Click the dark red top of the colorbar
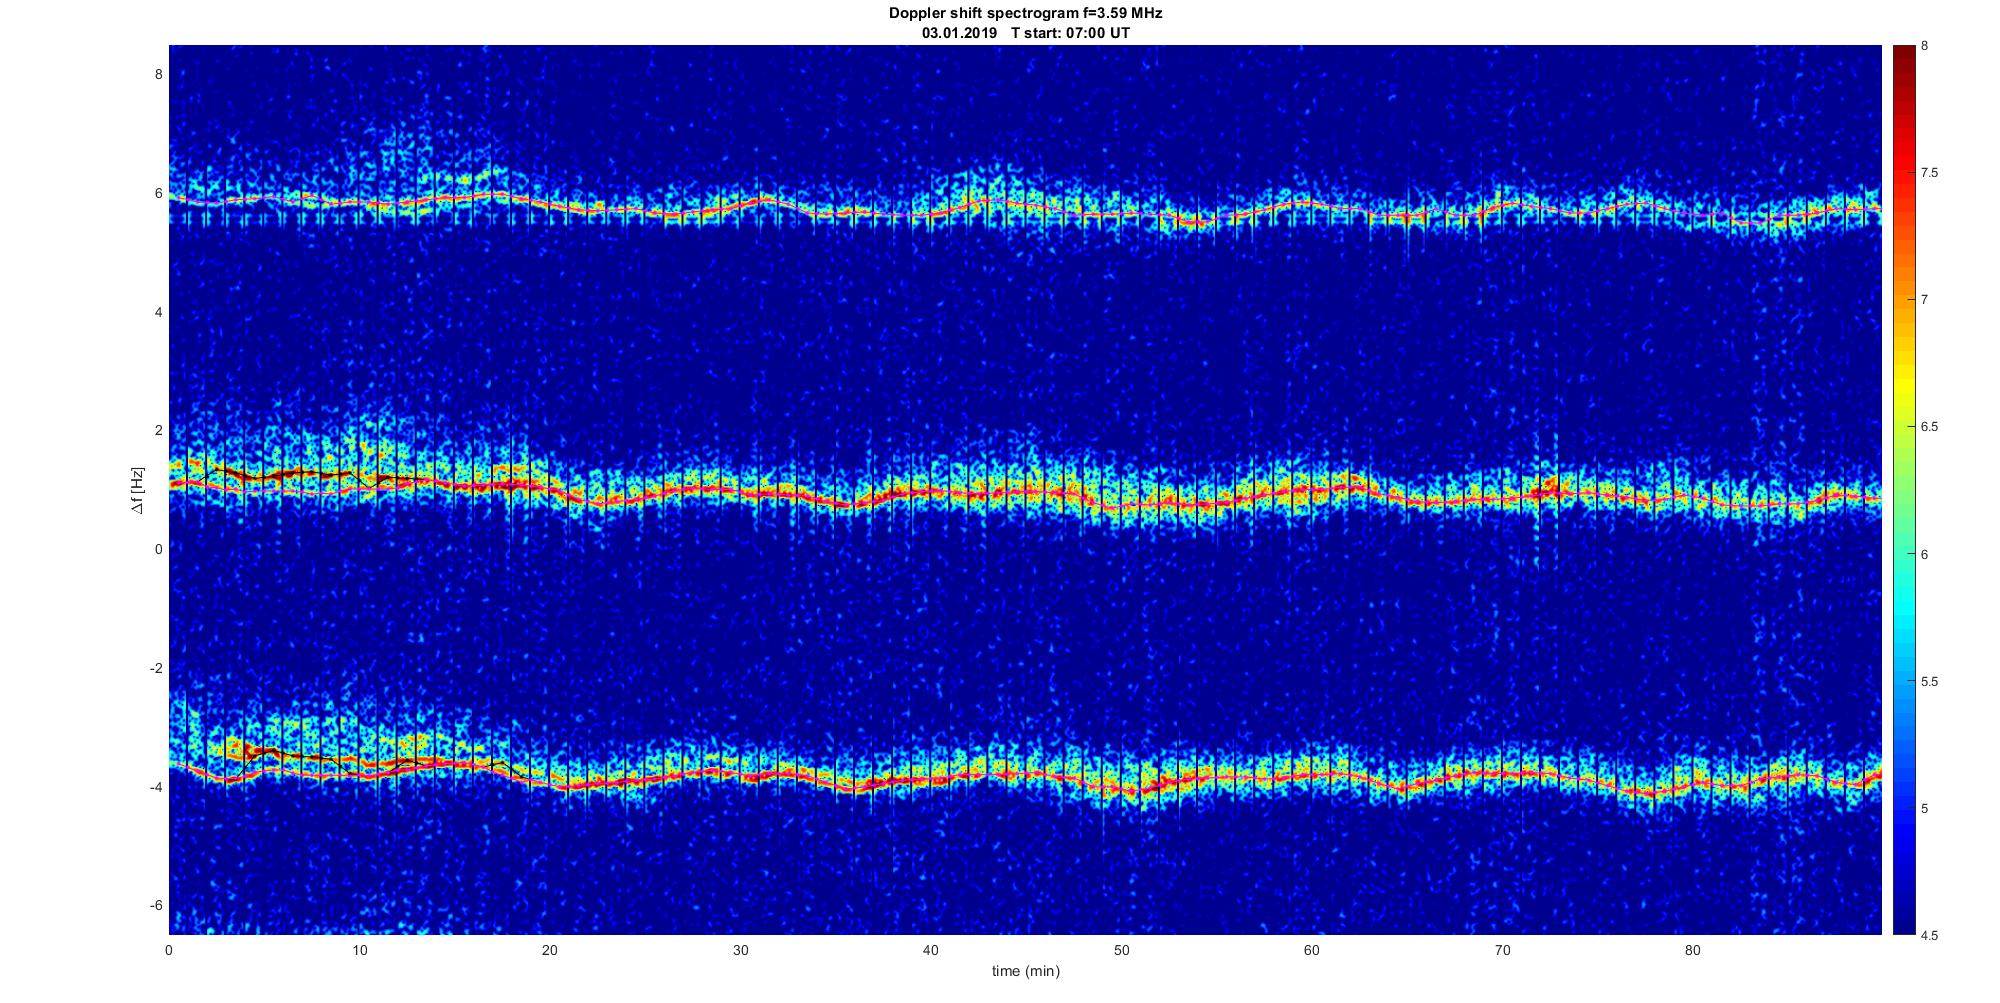Image resolution: width=2000 pixels, height=1003 pixels. 1904,60
